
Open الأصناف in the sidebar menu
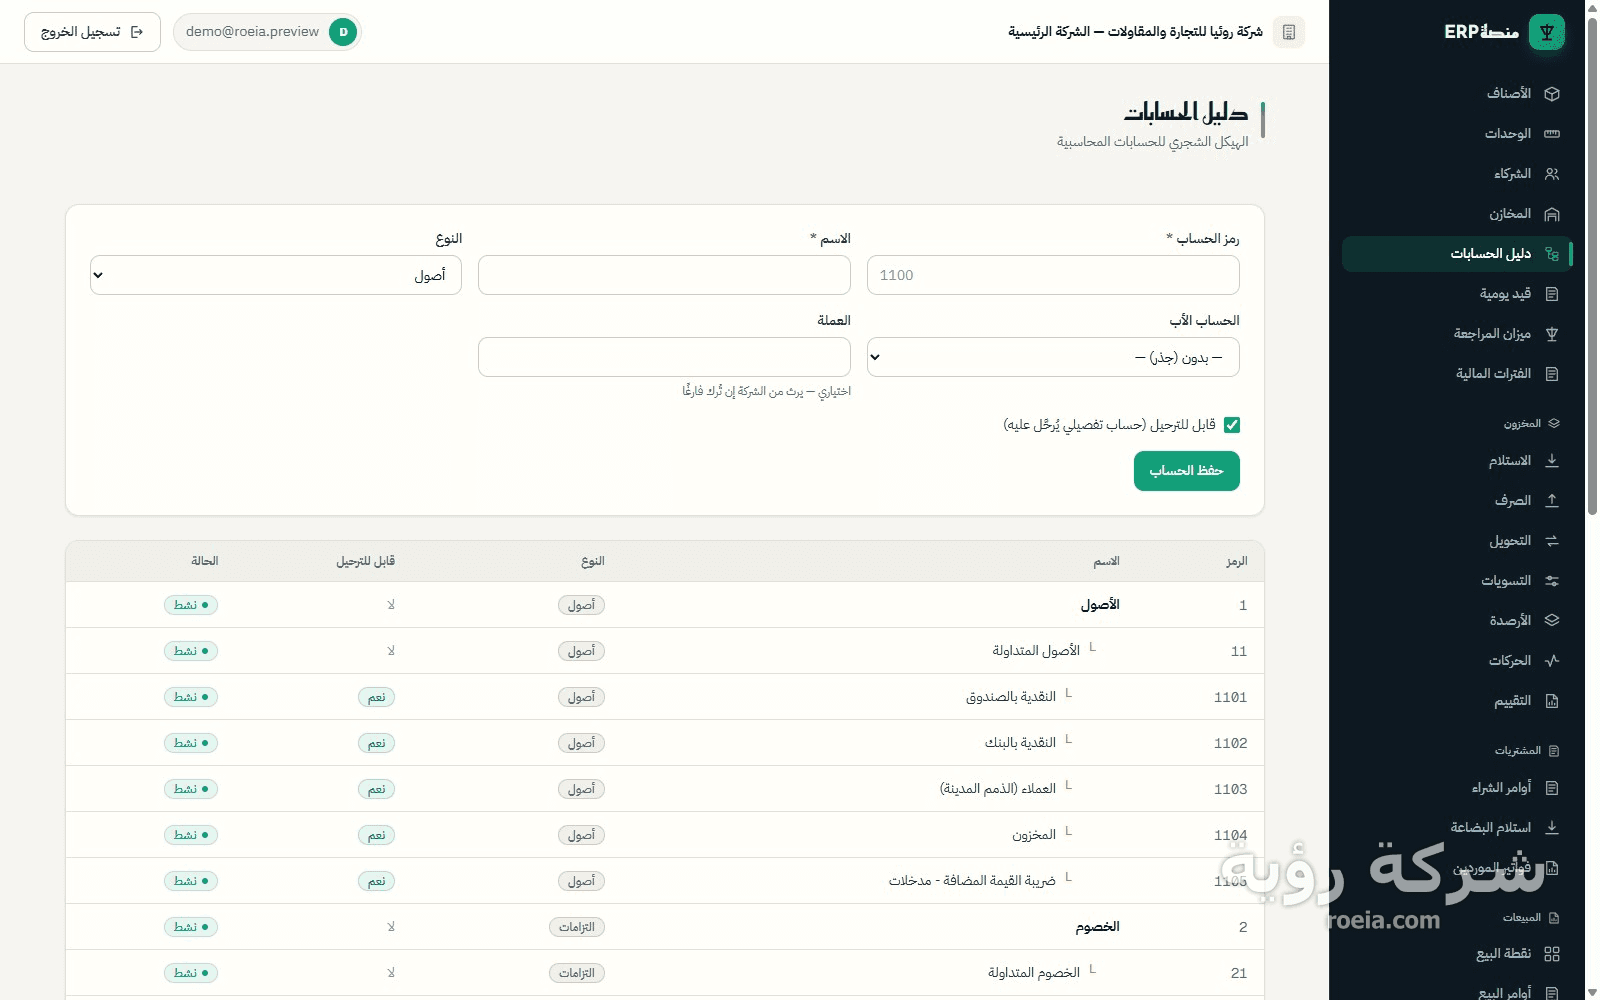point(1457,94)
